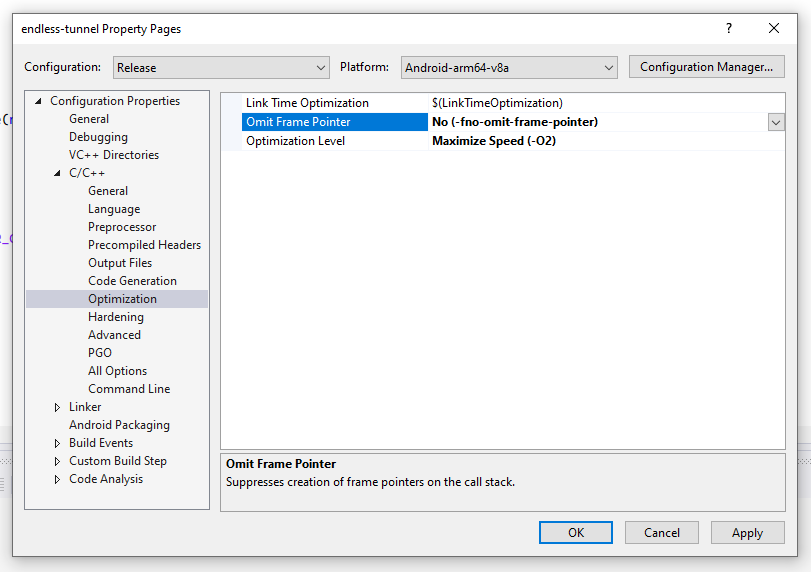Image resolution: width=811 pixels, height=572 pixels.
Task: Go to the Preprocessor page
Action: point(122,227)
